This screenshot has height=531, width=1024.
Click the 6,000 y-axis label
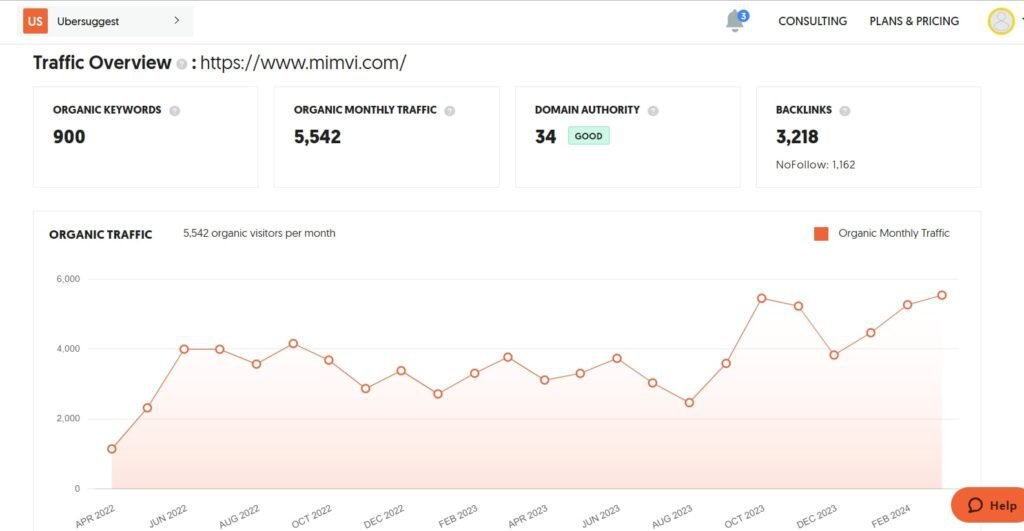click(68, 279)
